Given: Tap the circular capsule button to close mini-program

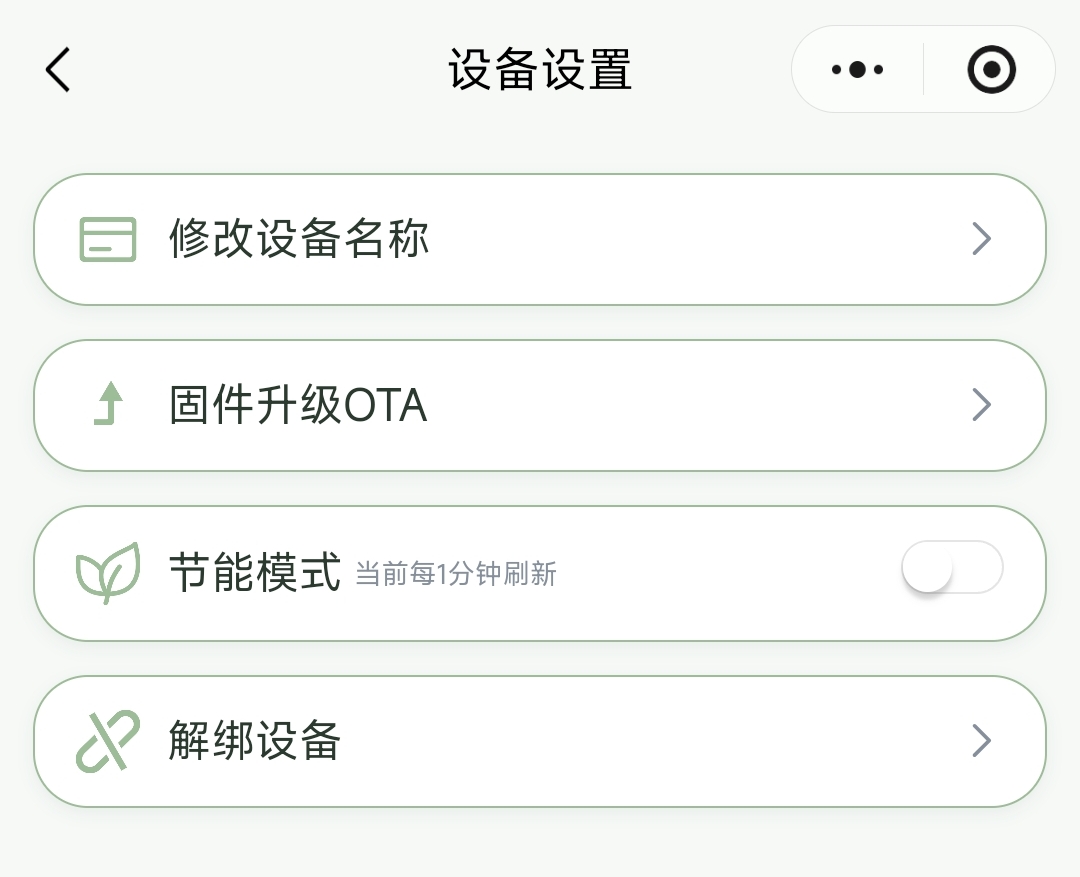Looking at the screenshot, I should pos(990,69).
